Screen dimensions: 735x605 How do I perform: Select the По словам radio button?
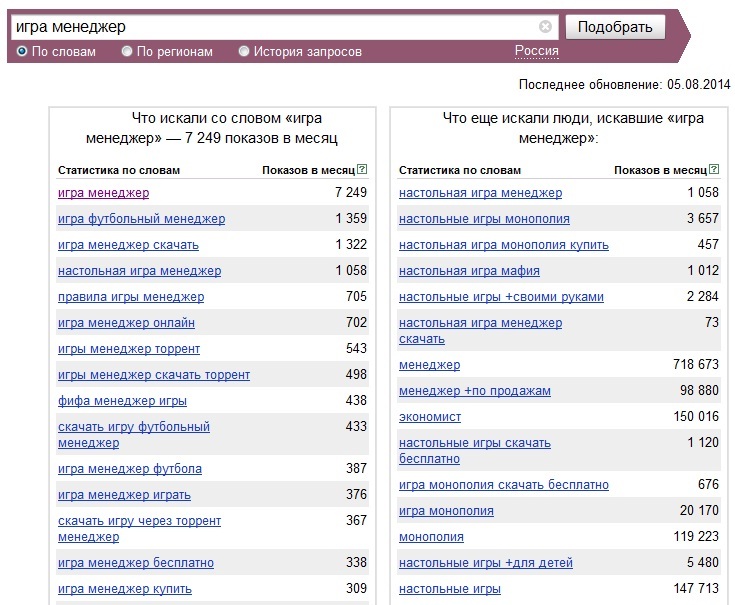[x=22, y=51]
